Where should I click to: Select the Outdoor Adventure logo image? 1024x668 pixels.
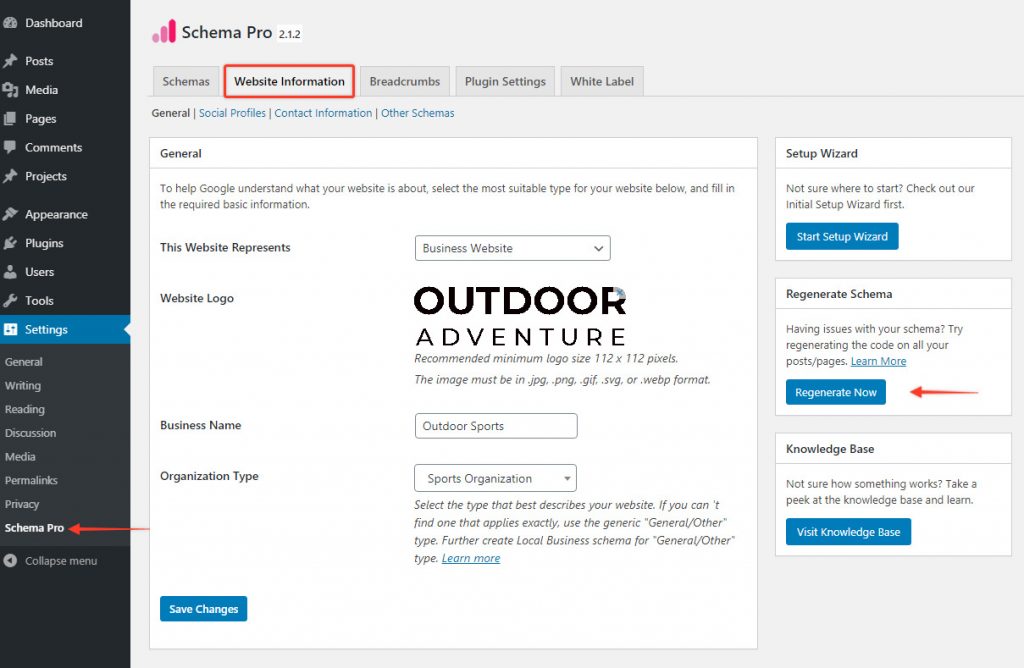(x=520, y=315)
